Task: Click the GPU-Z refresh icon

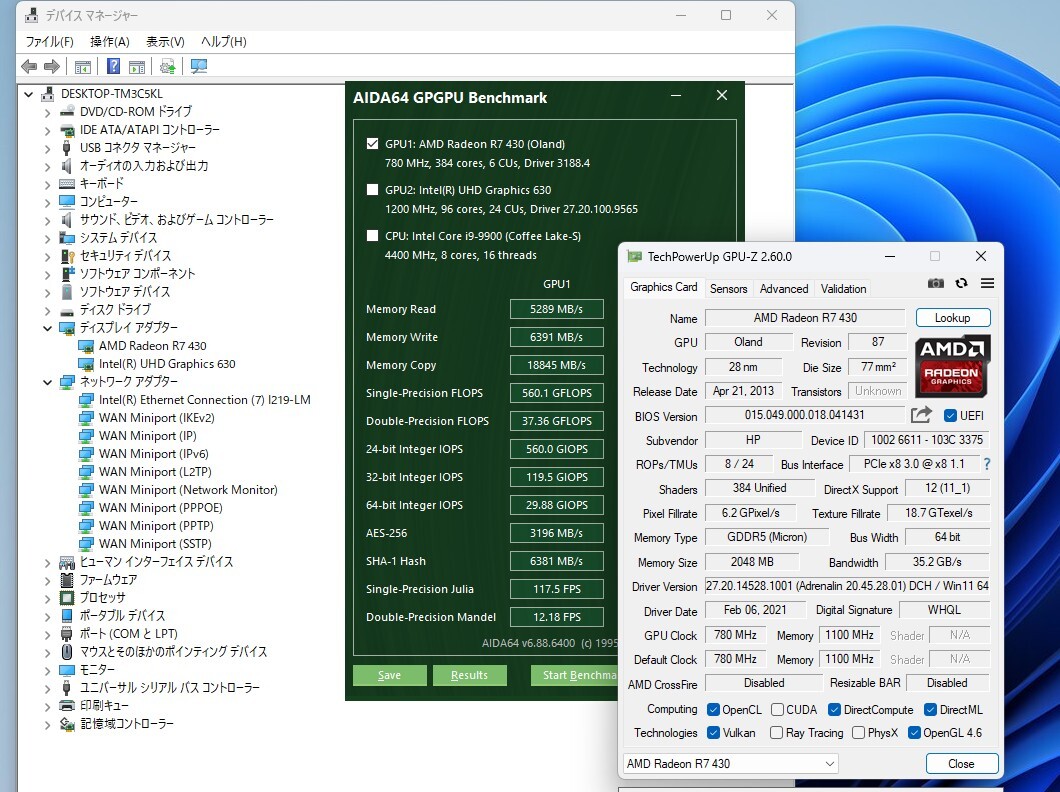Action: 961,283
